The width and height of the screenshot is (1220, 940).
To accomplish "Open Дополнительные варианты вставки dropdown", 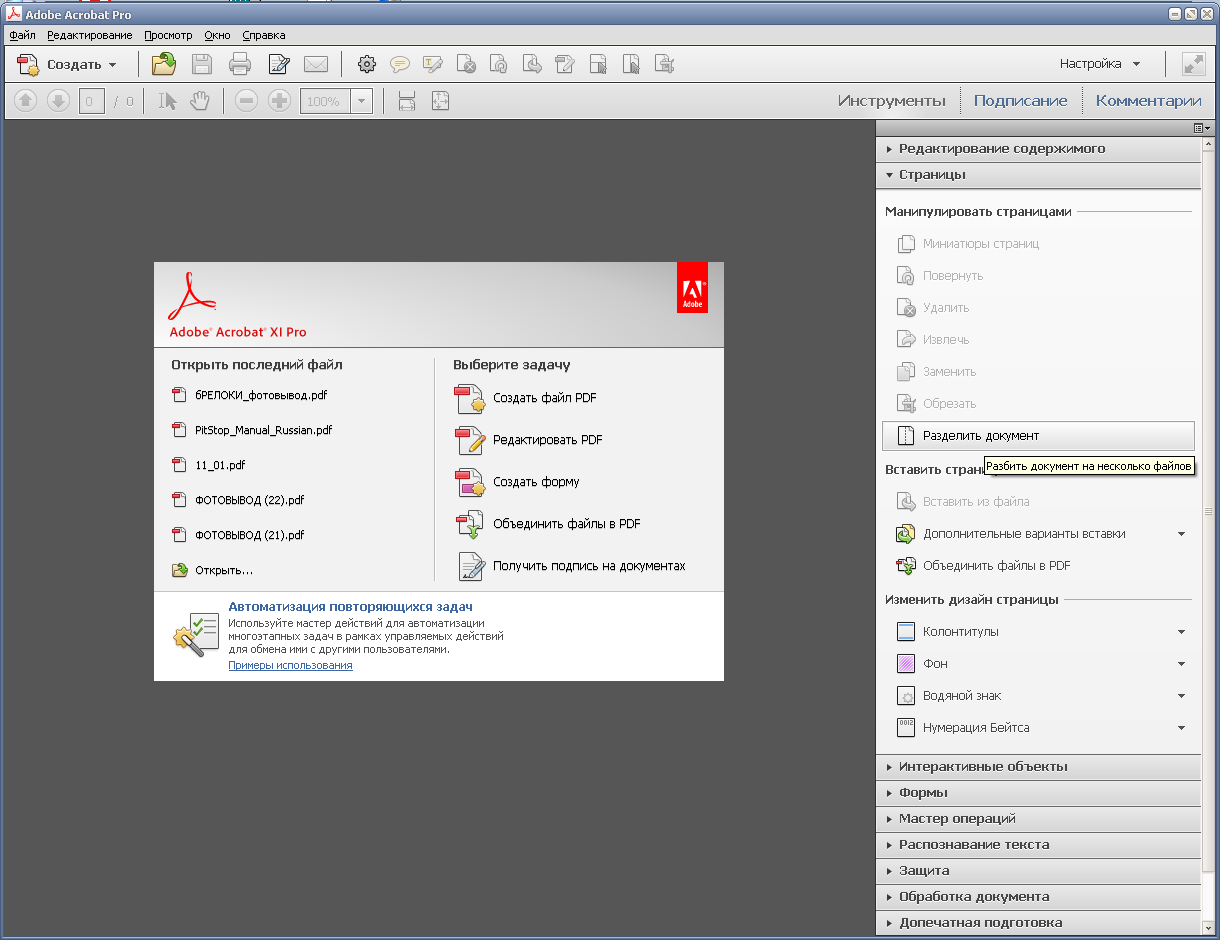I will pos(1181,534).
